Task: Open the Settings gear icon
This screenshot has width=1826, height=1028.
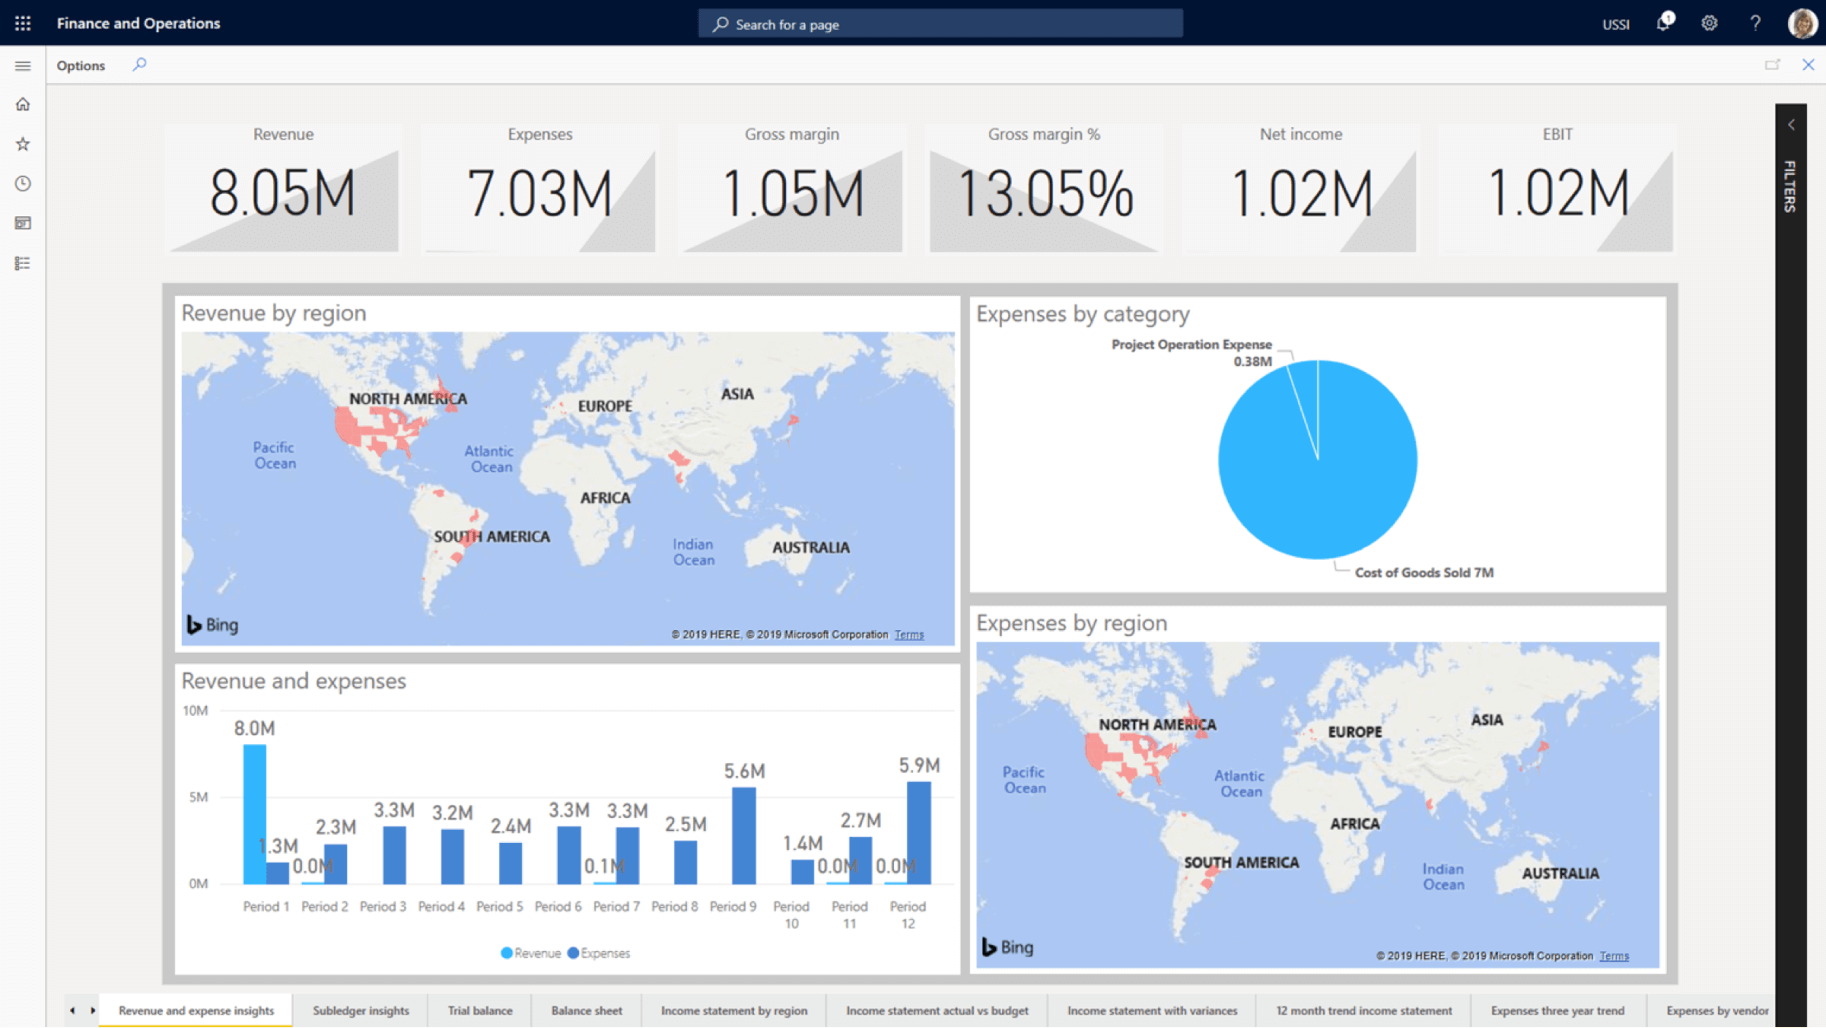Action: pos(1709,23)
